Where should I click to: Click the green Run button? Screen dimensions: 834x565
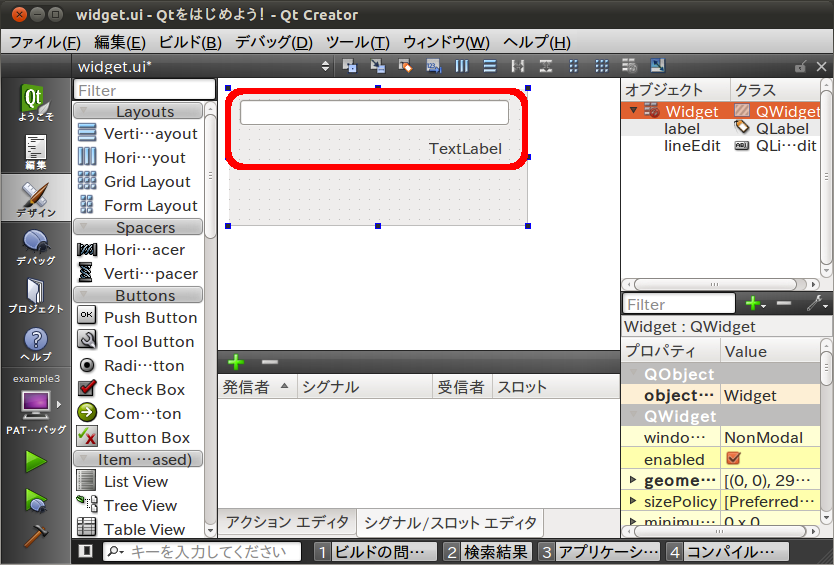tap(36, 461)
